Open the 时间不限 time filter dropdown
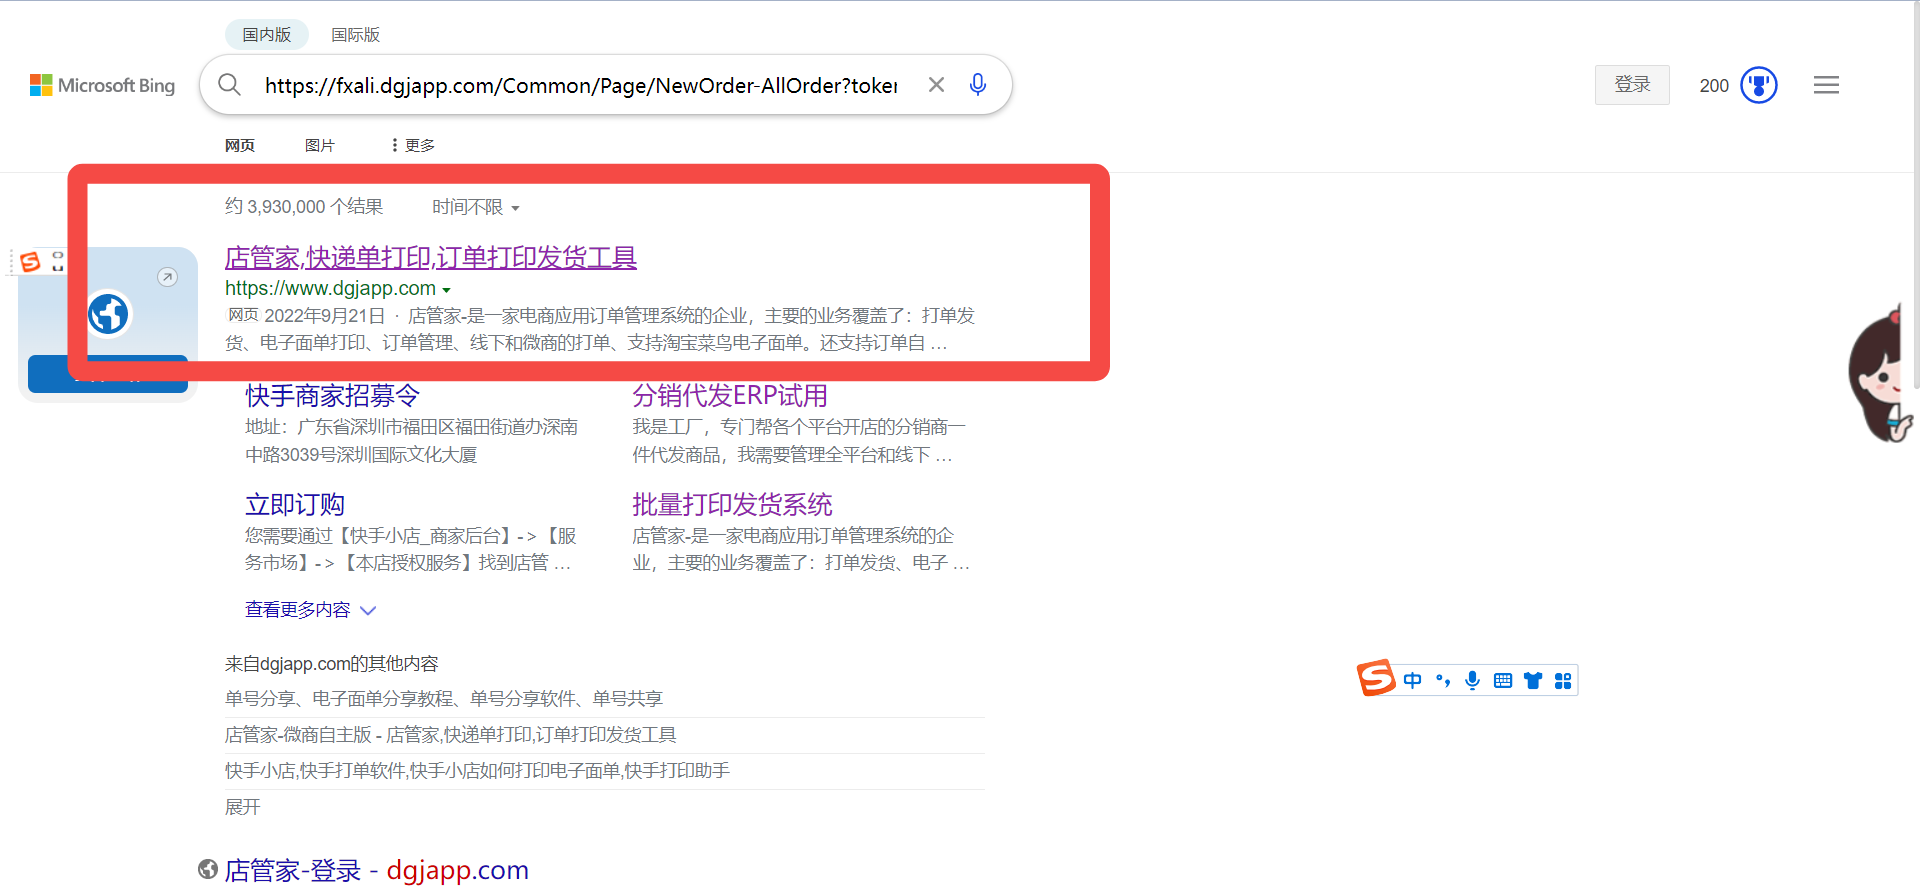The width and height of the screenshot is (1920, 892). coord(475,207)
